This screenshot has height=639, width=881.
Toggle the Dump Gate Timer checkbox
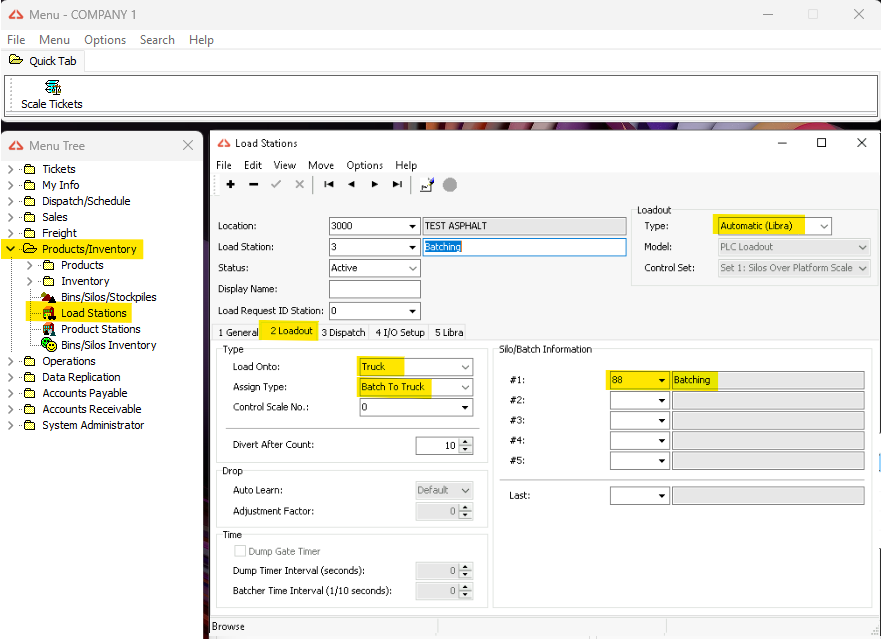[x=240, y=551]
